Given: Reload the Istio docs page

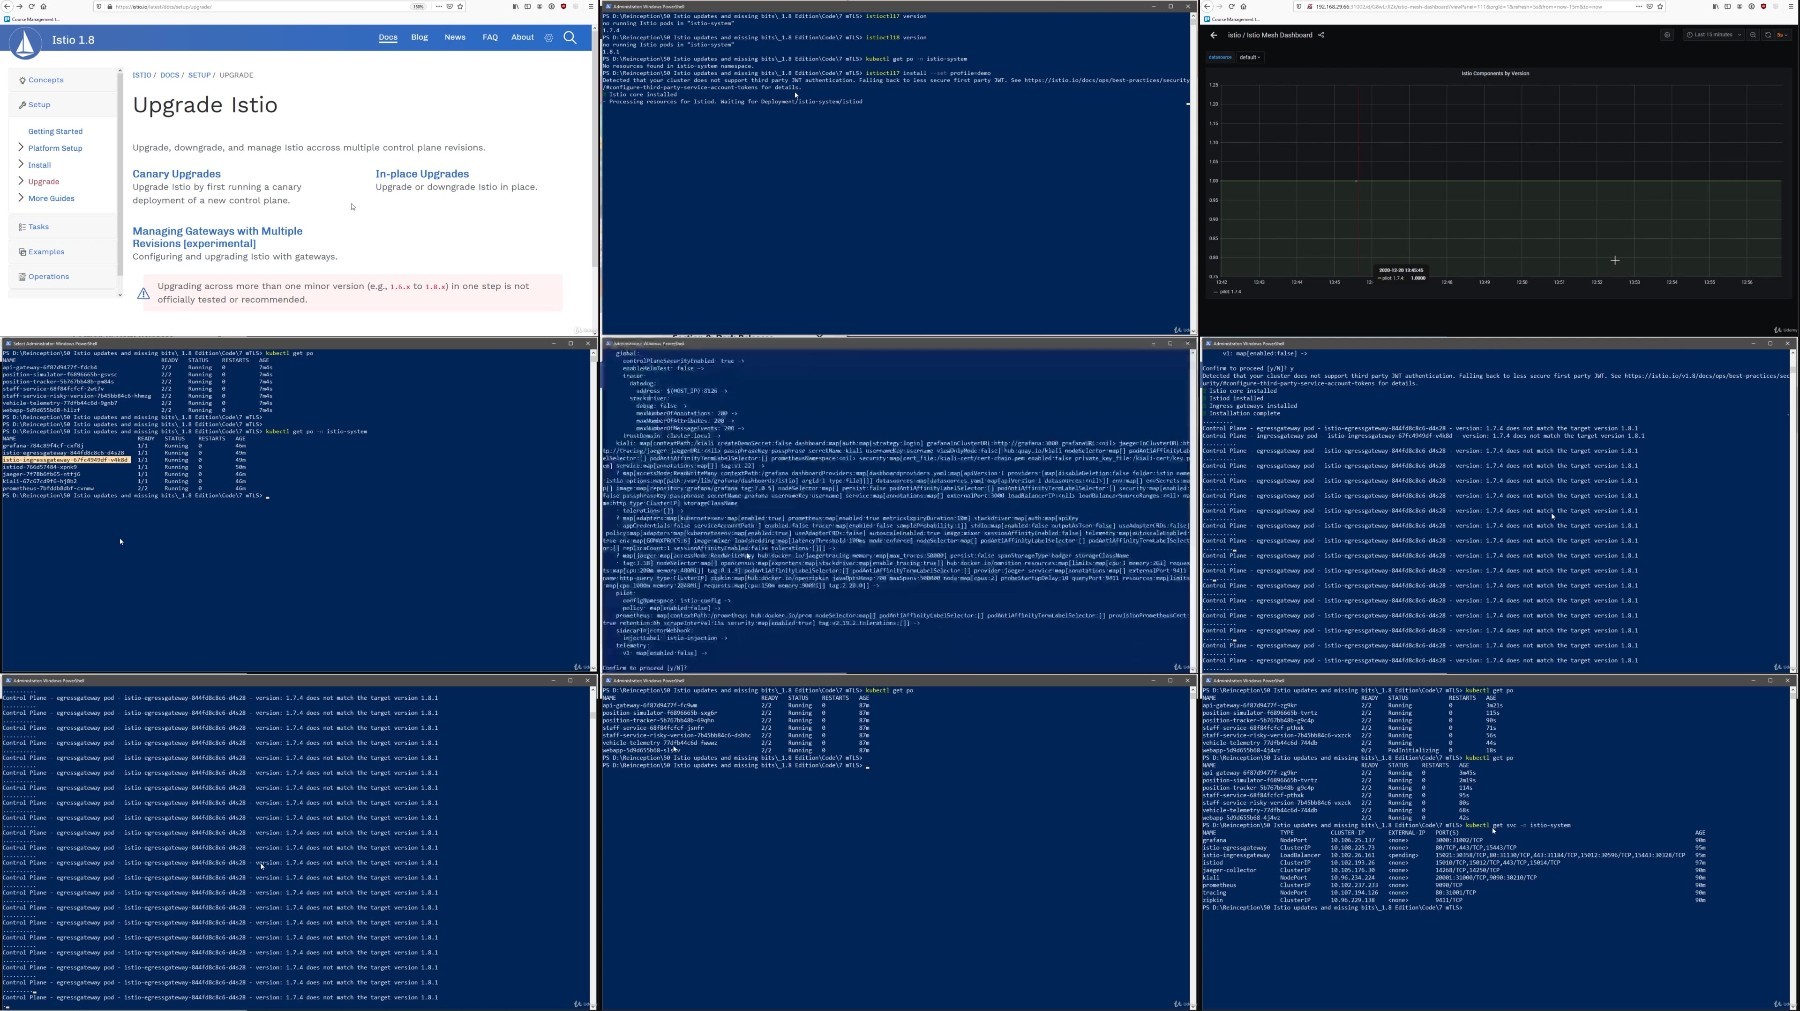Looking at the screenshot, I should click(x=31, y=6).
